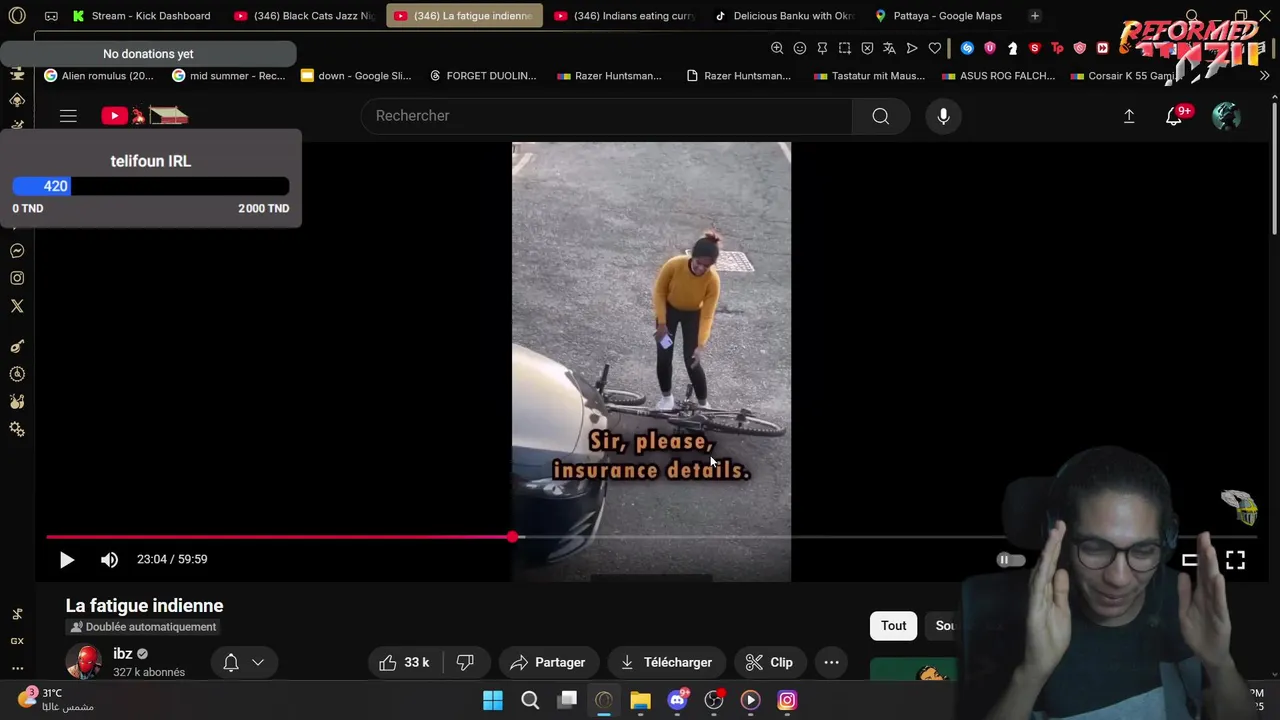Viewport: 1280px width, 720px height.
Task: Enter fullscreen video mode
Action: 1235,561
